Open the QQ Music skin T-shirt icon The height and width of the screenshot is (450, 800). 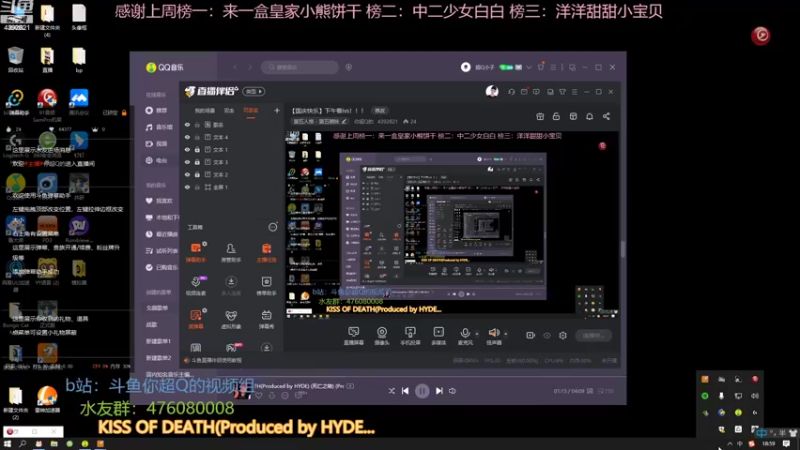tap(541, 67)
